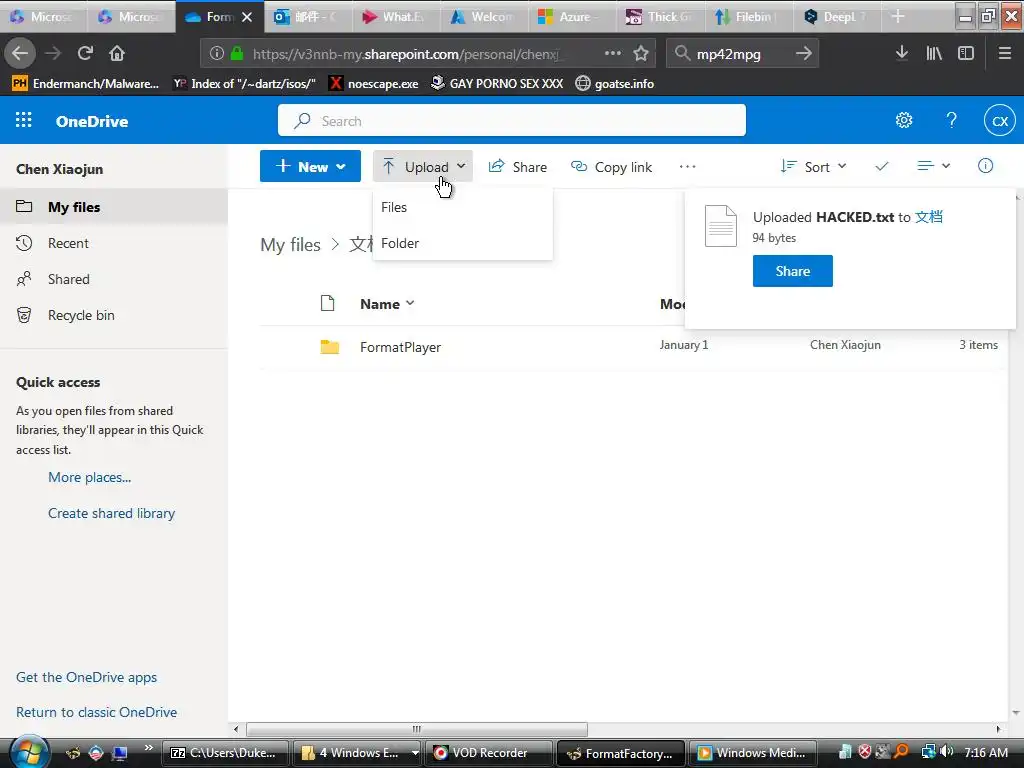Click the mp42mpg search field
This screenshot has height=768, width=1024.
[742, 54]
